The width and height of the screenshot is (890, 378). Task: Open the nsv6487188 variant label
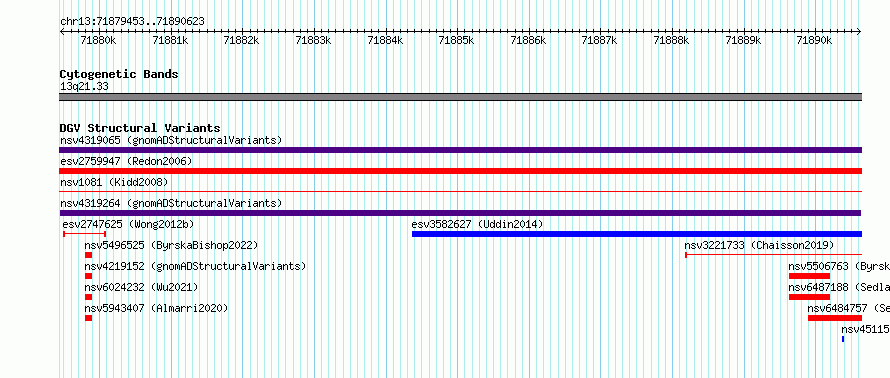point(839,287)
